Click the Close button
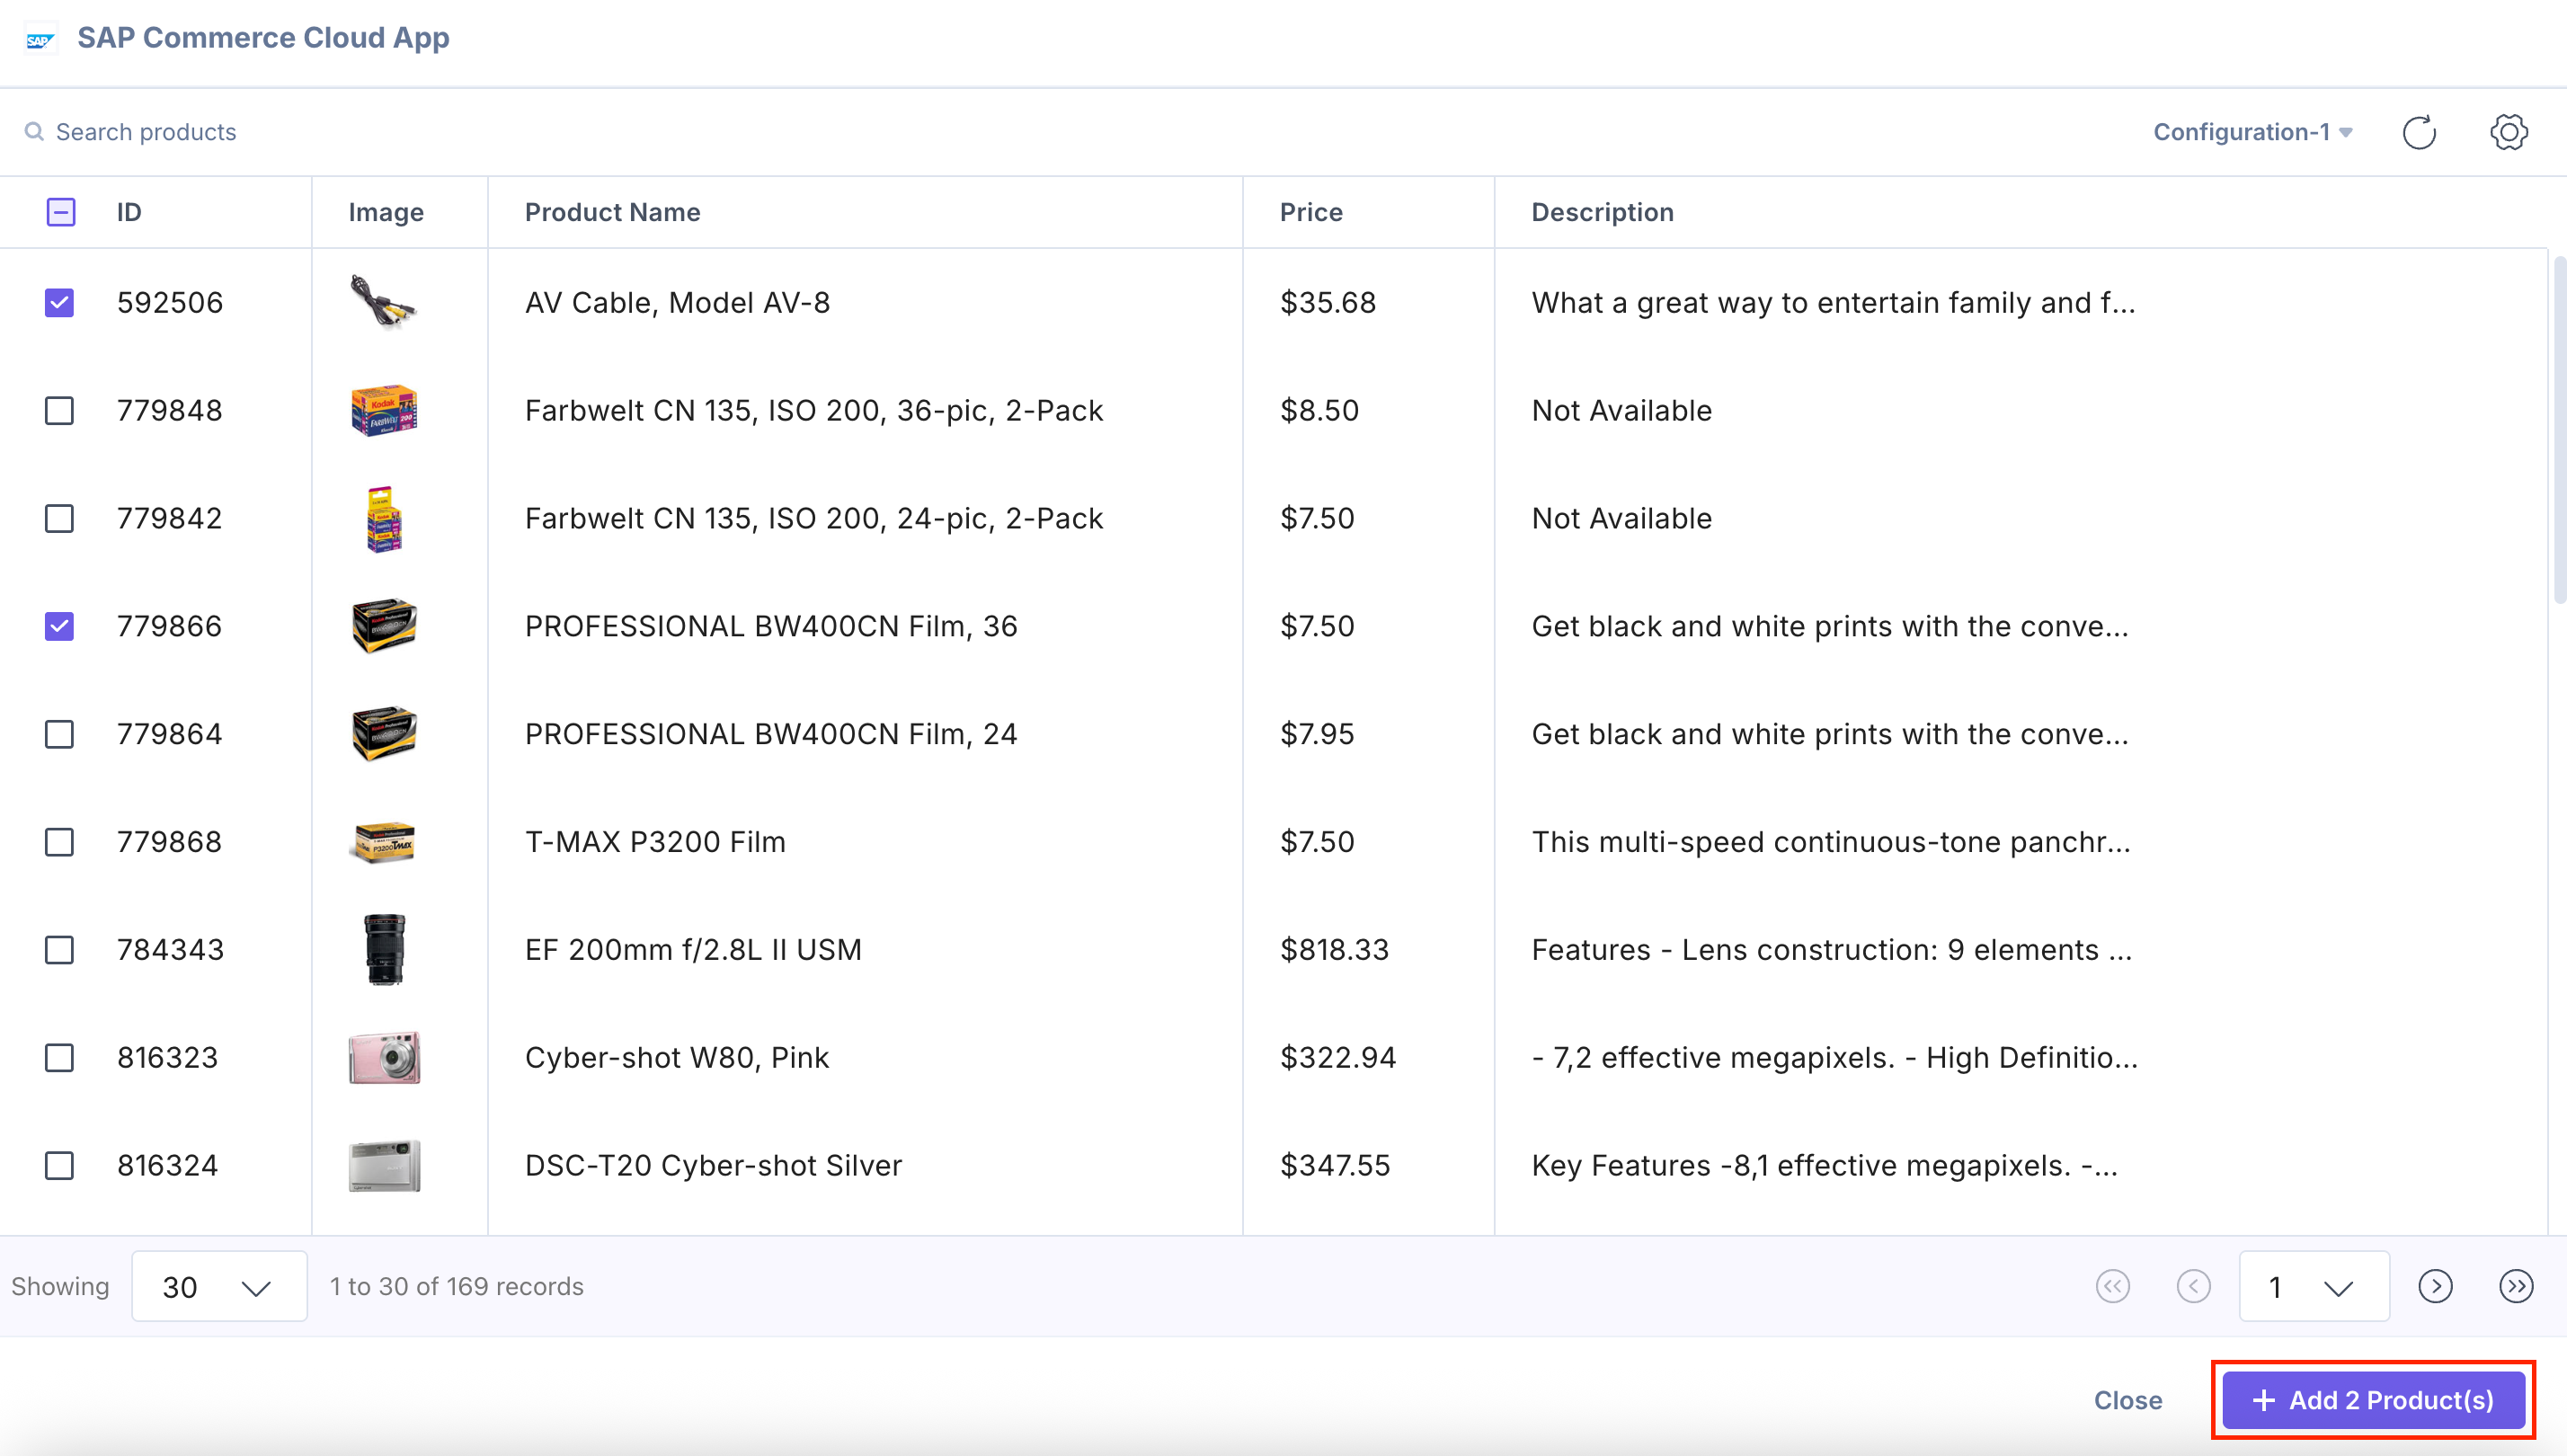Image resolution: width=2567 pixels, height=1456 pixels. click(x=2128, y=1400)
